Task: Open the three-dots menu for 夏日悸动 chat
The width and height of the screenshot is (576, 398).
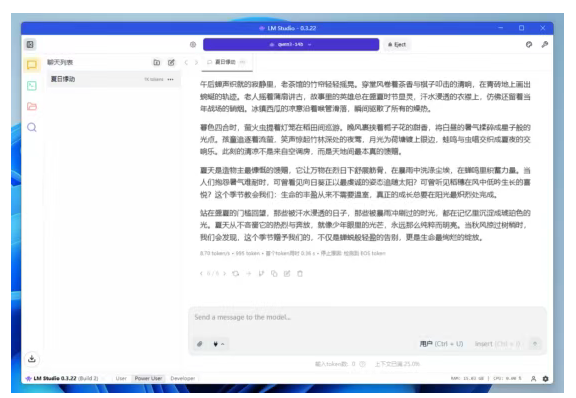Action: pos(170,79)
